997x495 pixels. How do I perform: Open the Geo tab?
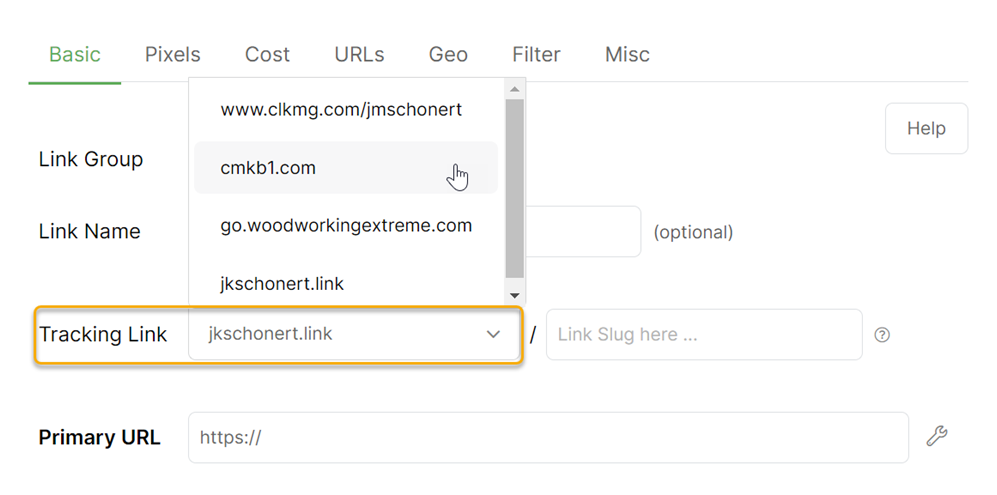[448, 55]
